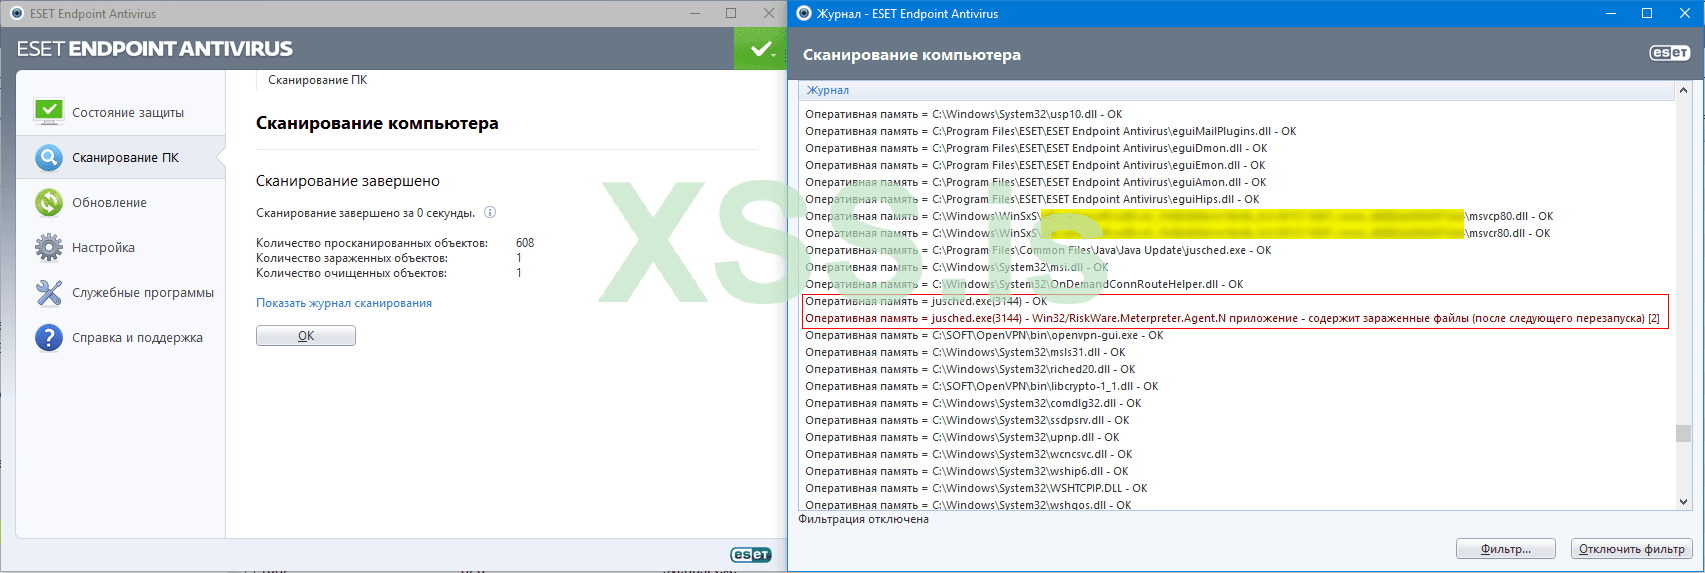Click the settings gear icon
This screenshot has height=573, width=1705.
click(x=48, y=247)
